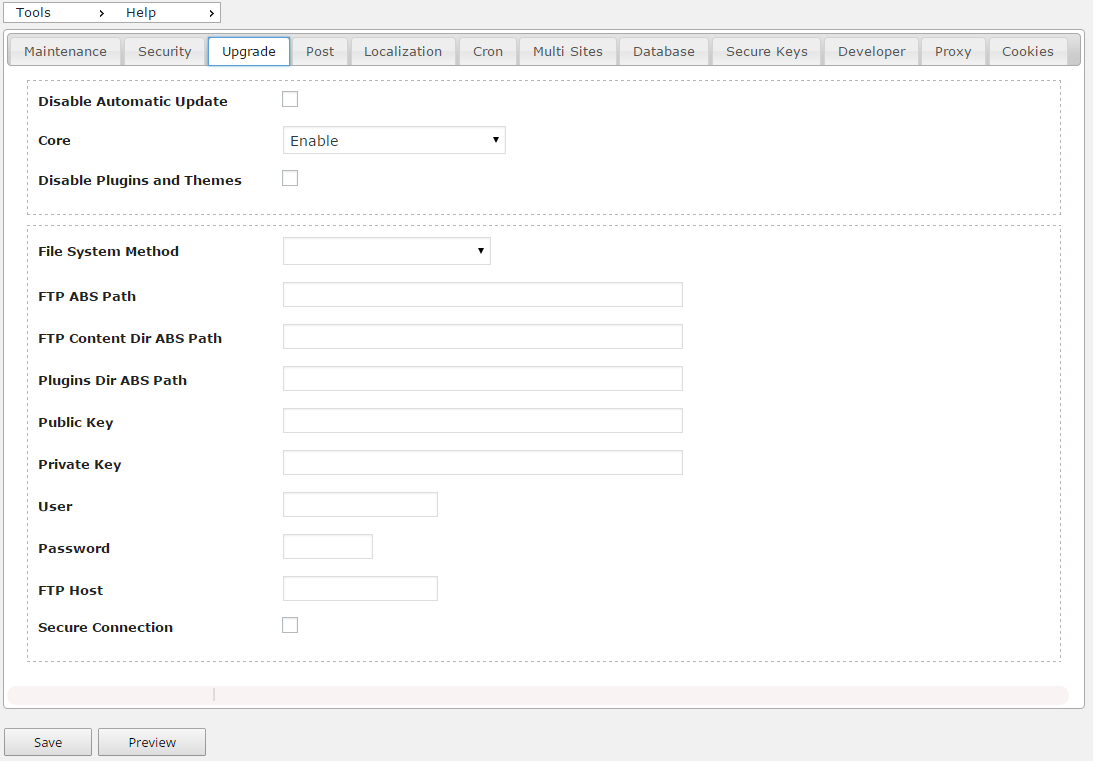Click the FTP Host label
The width and height of the screenshot is (1096, 761).
(71, 590)
